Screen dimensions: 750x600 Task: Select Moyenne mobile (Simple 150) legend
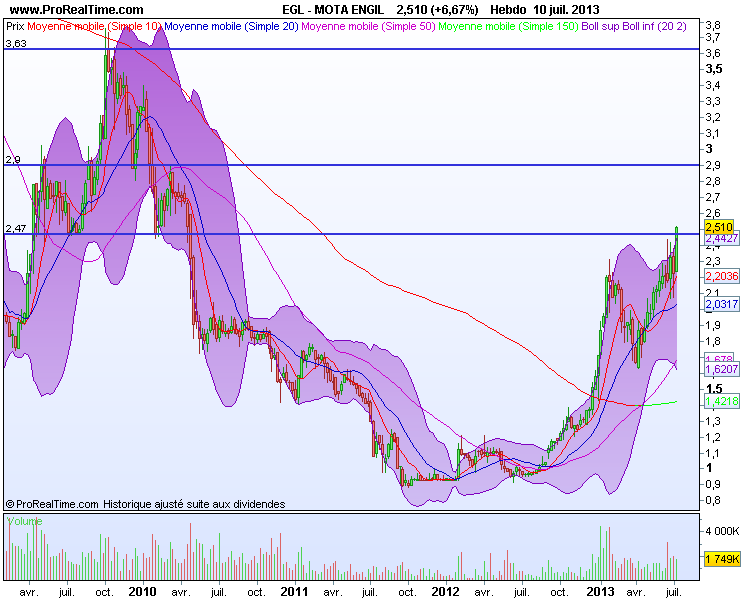coord(508,26)
